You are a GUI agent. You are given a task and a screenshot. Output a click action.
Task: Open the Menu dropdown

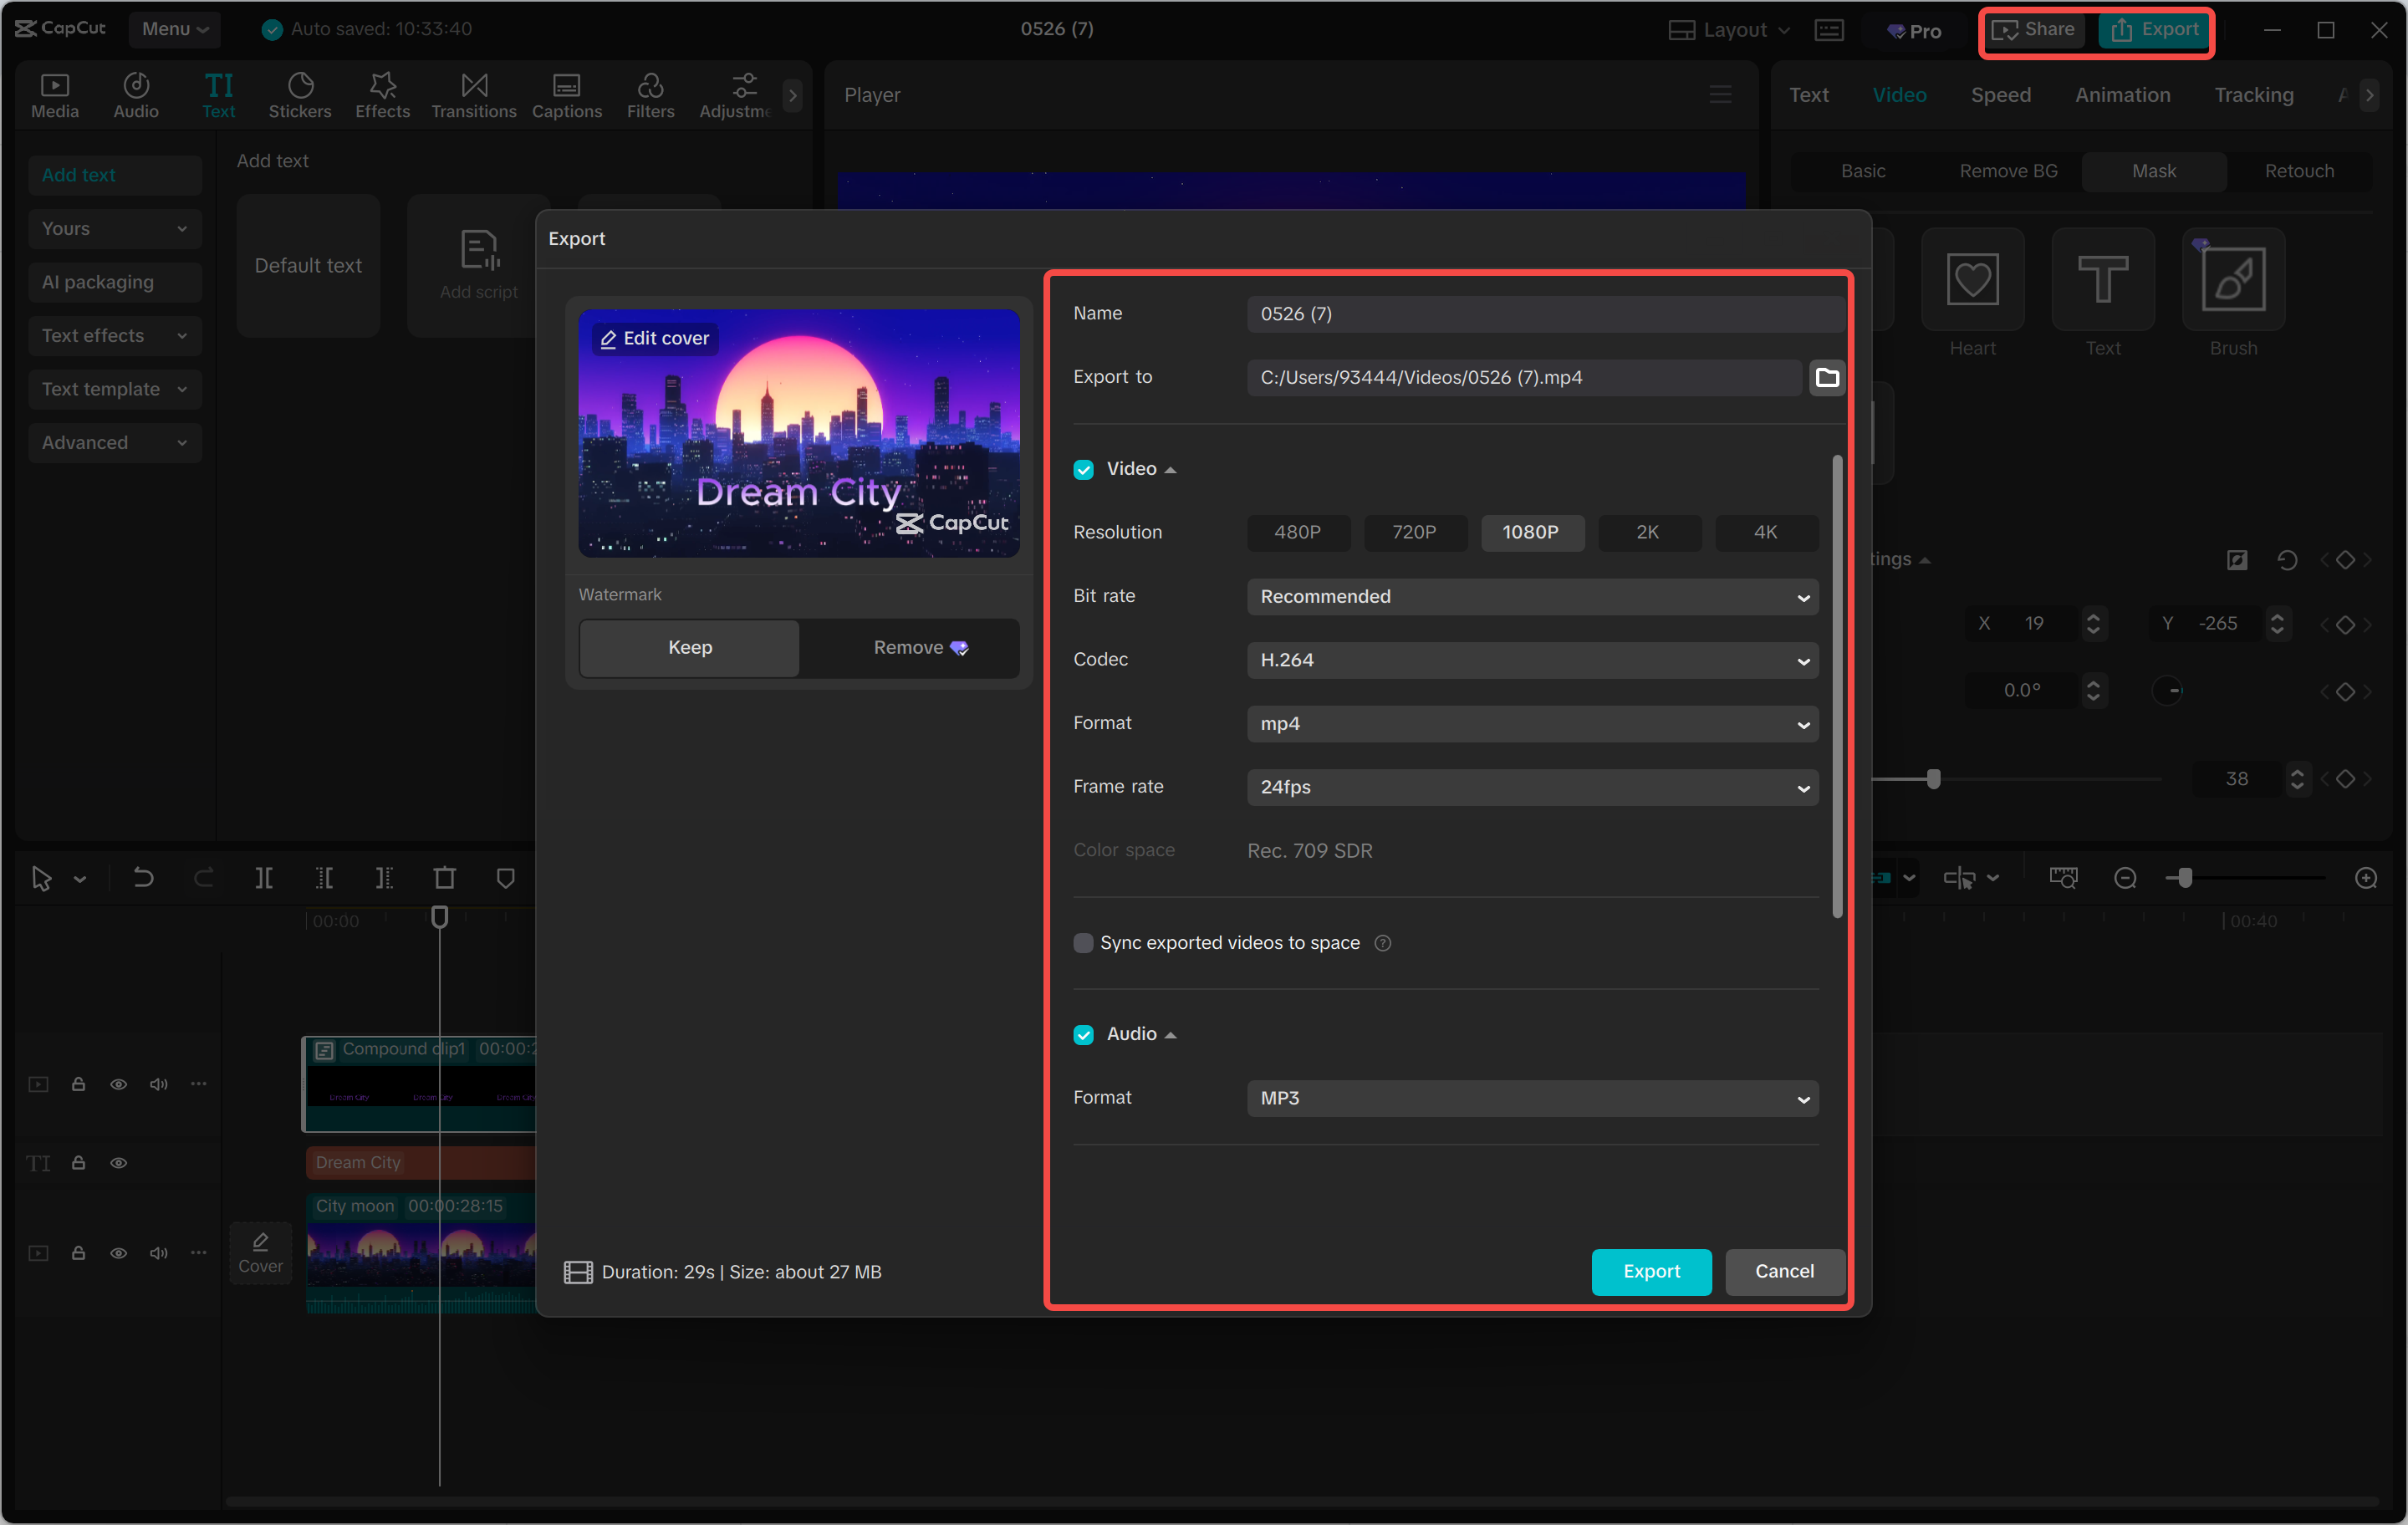[x=175, y=29]
